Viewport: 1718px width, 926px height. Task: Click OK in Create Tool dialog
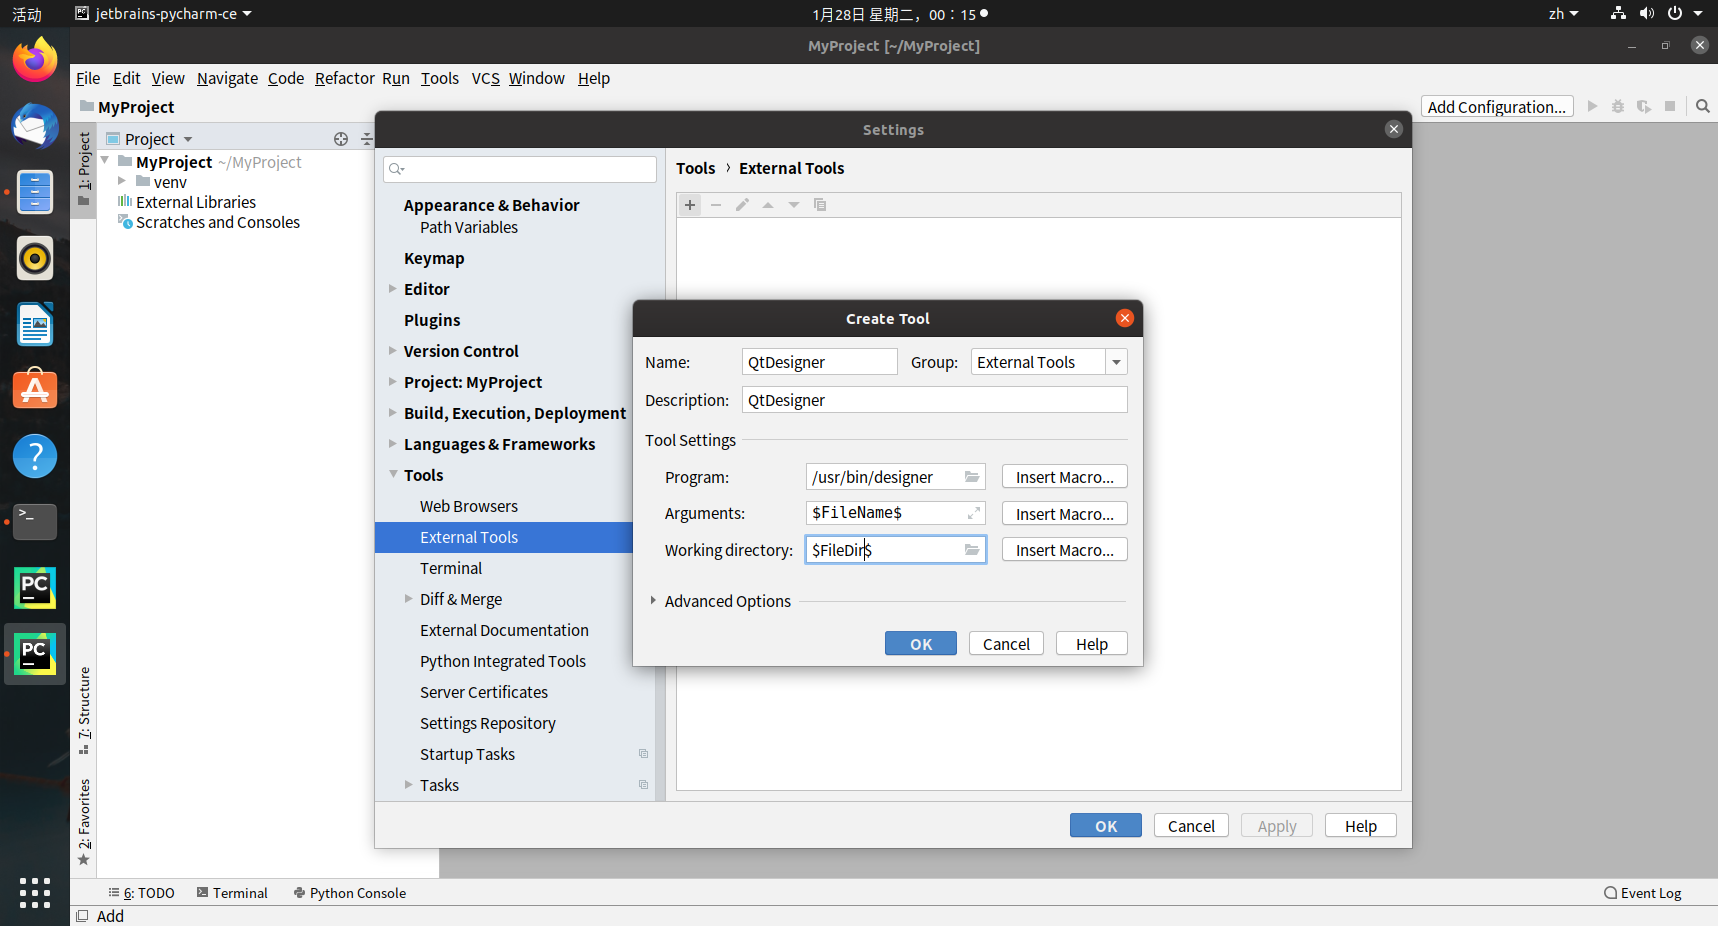tap(921, 644)
